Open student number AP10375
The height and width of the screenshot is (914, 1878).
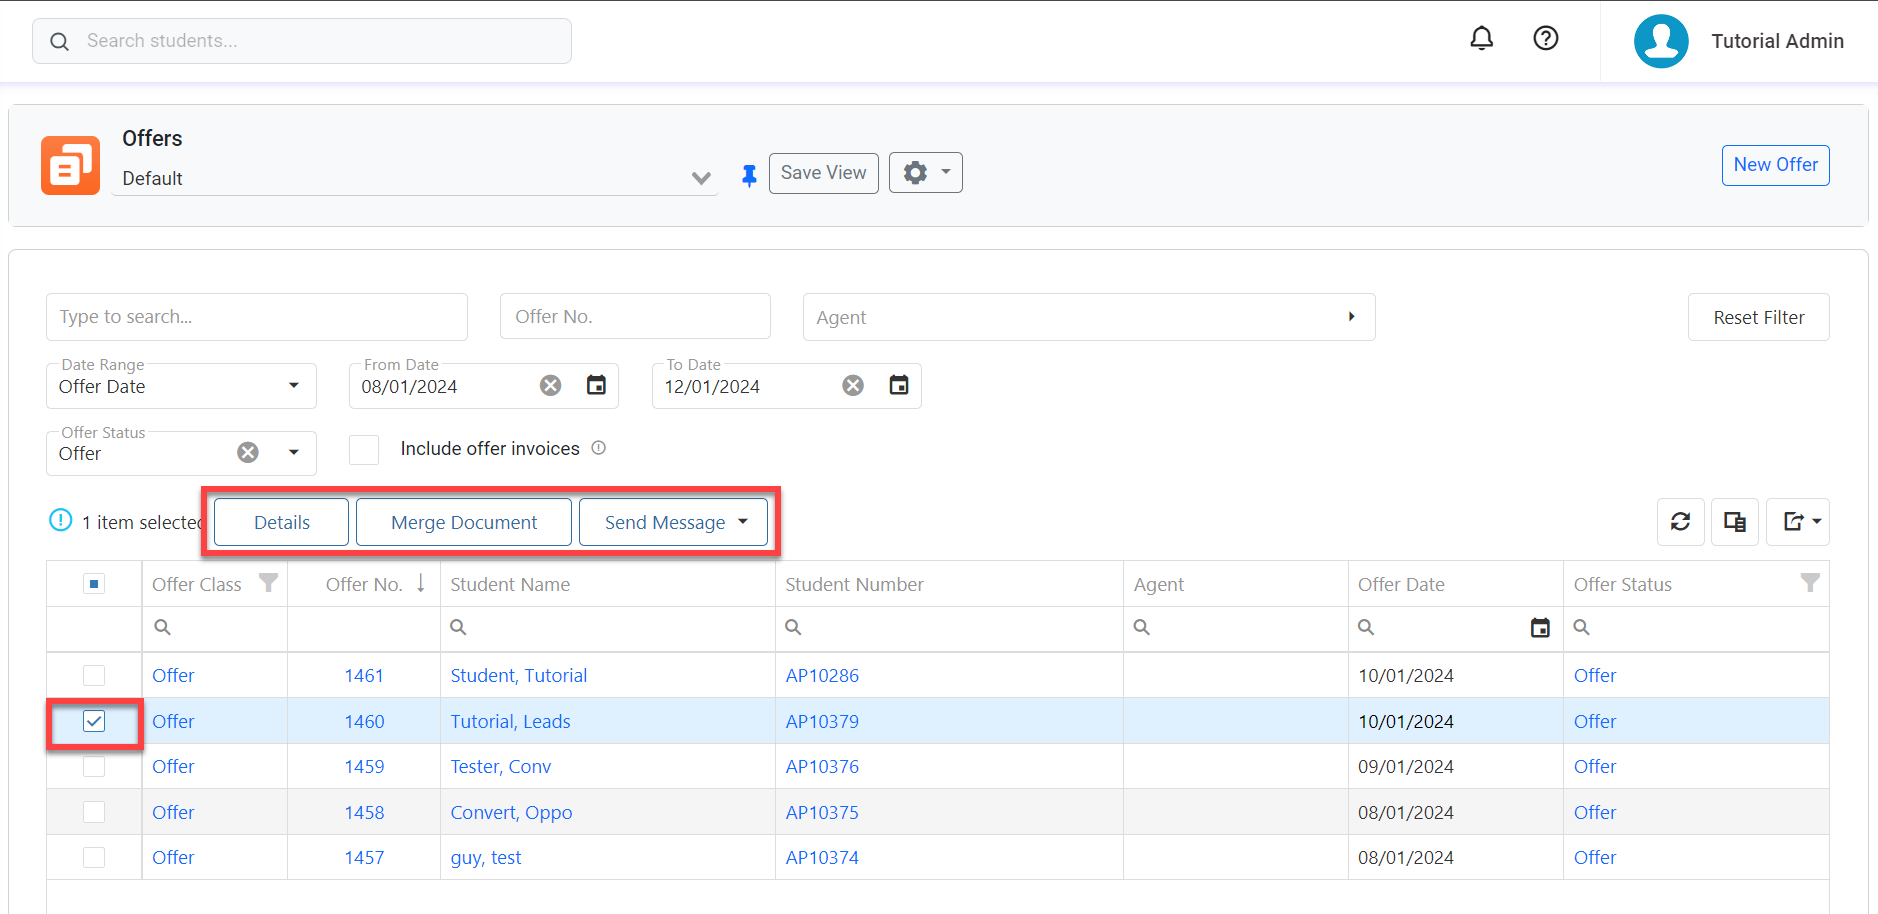(x=822, y=812)
